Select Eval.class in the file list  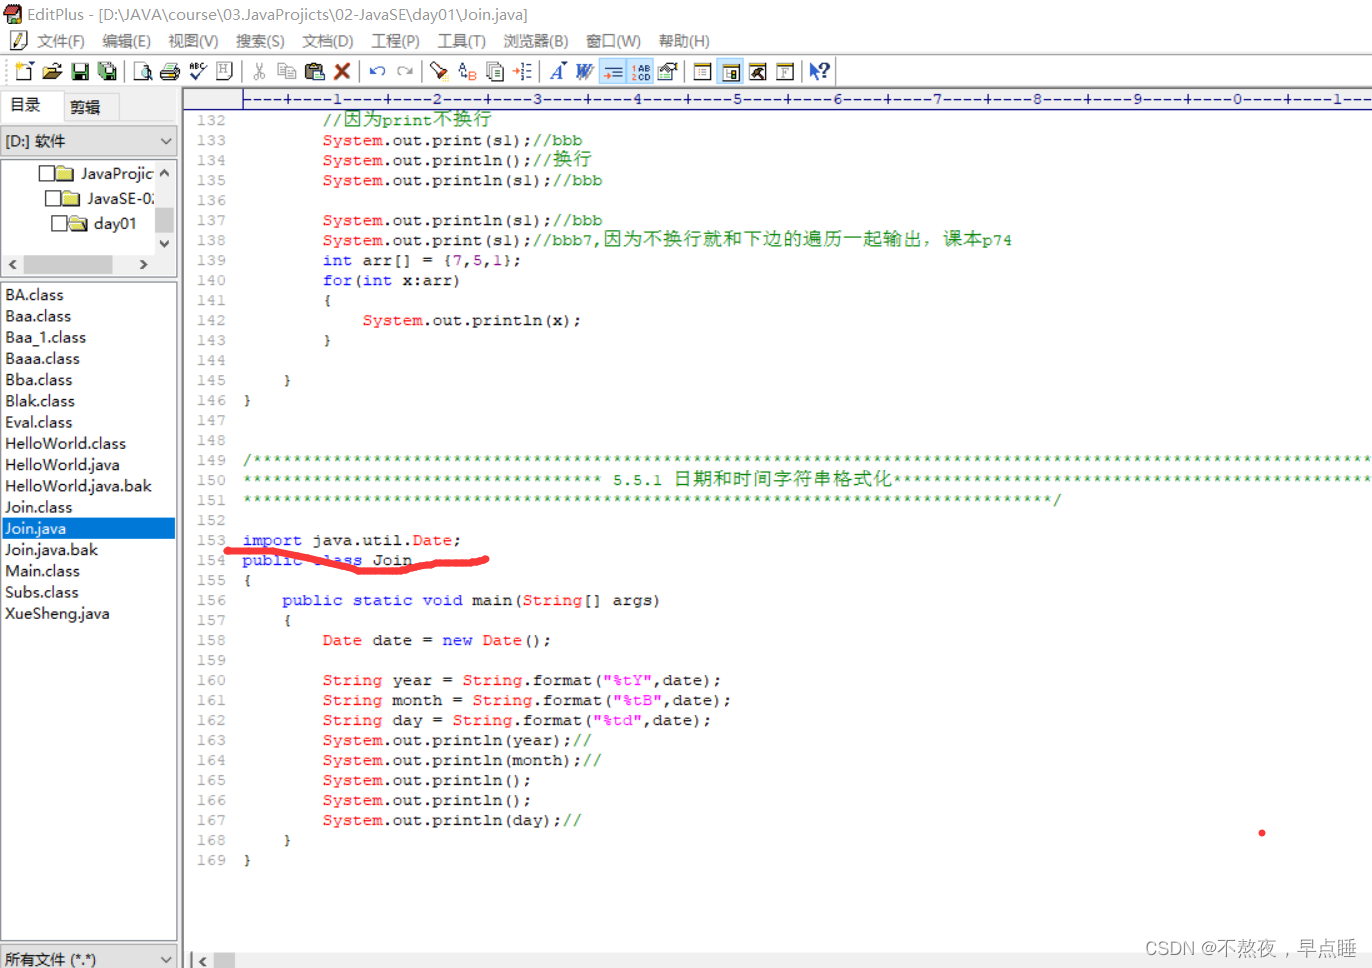click(x=39, y=422)
